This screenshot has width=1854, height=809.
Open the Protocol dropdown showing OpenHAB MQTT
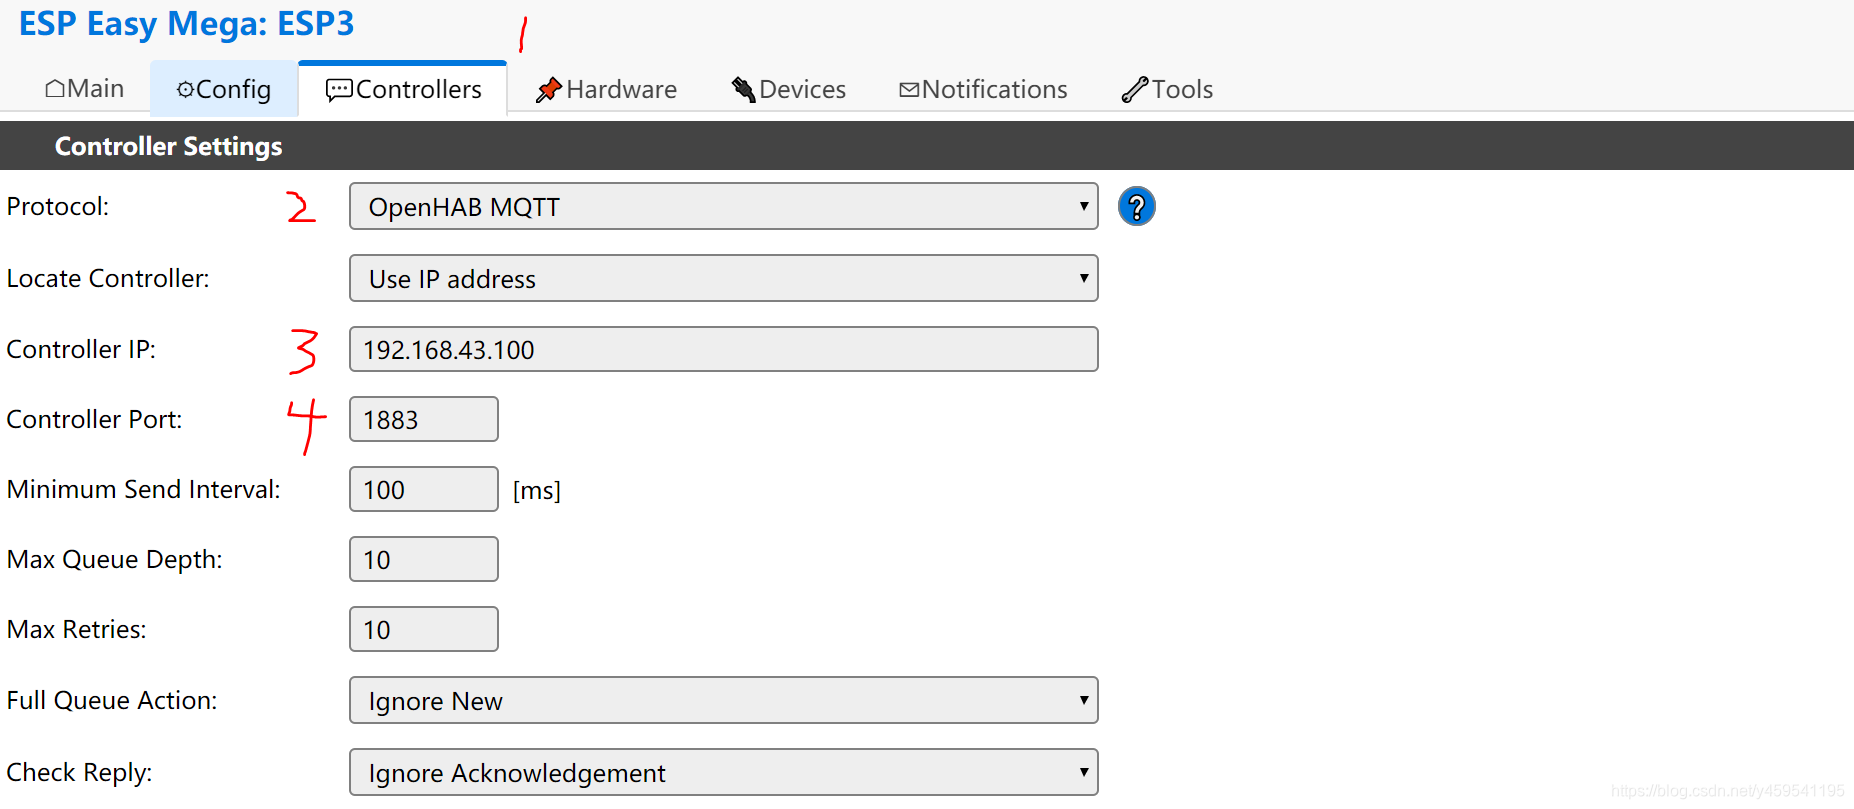tap(723, 206)
